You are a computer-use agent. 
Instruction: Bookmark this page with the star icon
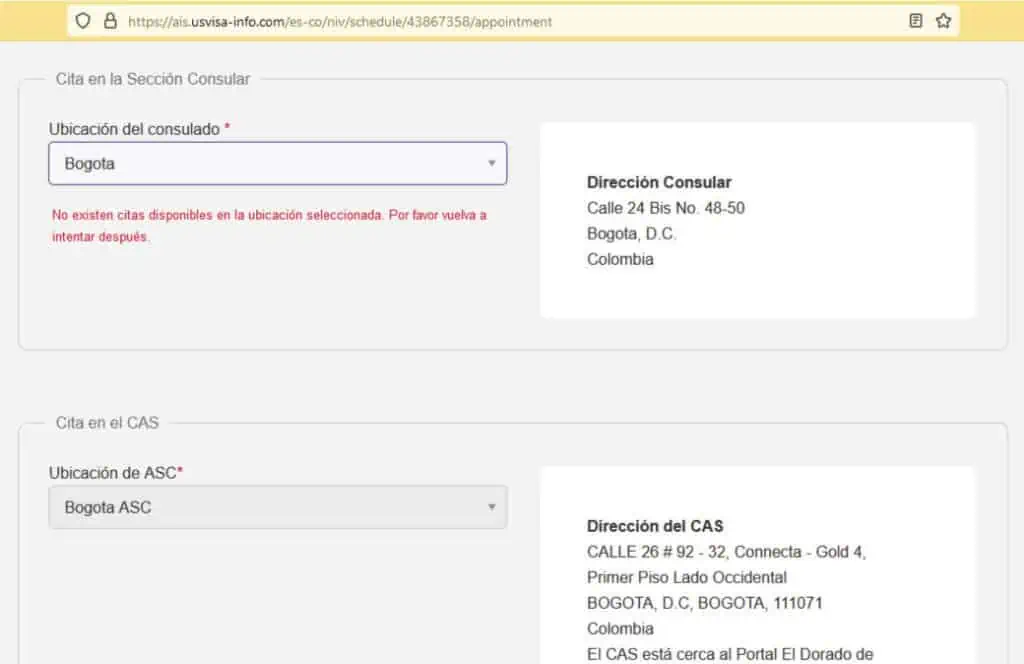(x=943, y=21)
